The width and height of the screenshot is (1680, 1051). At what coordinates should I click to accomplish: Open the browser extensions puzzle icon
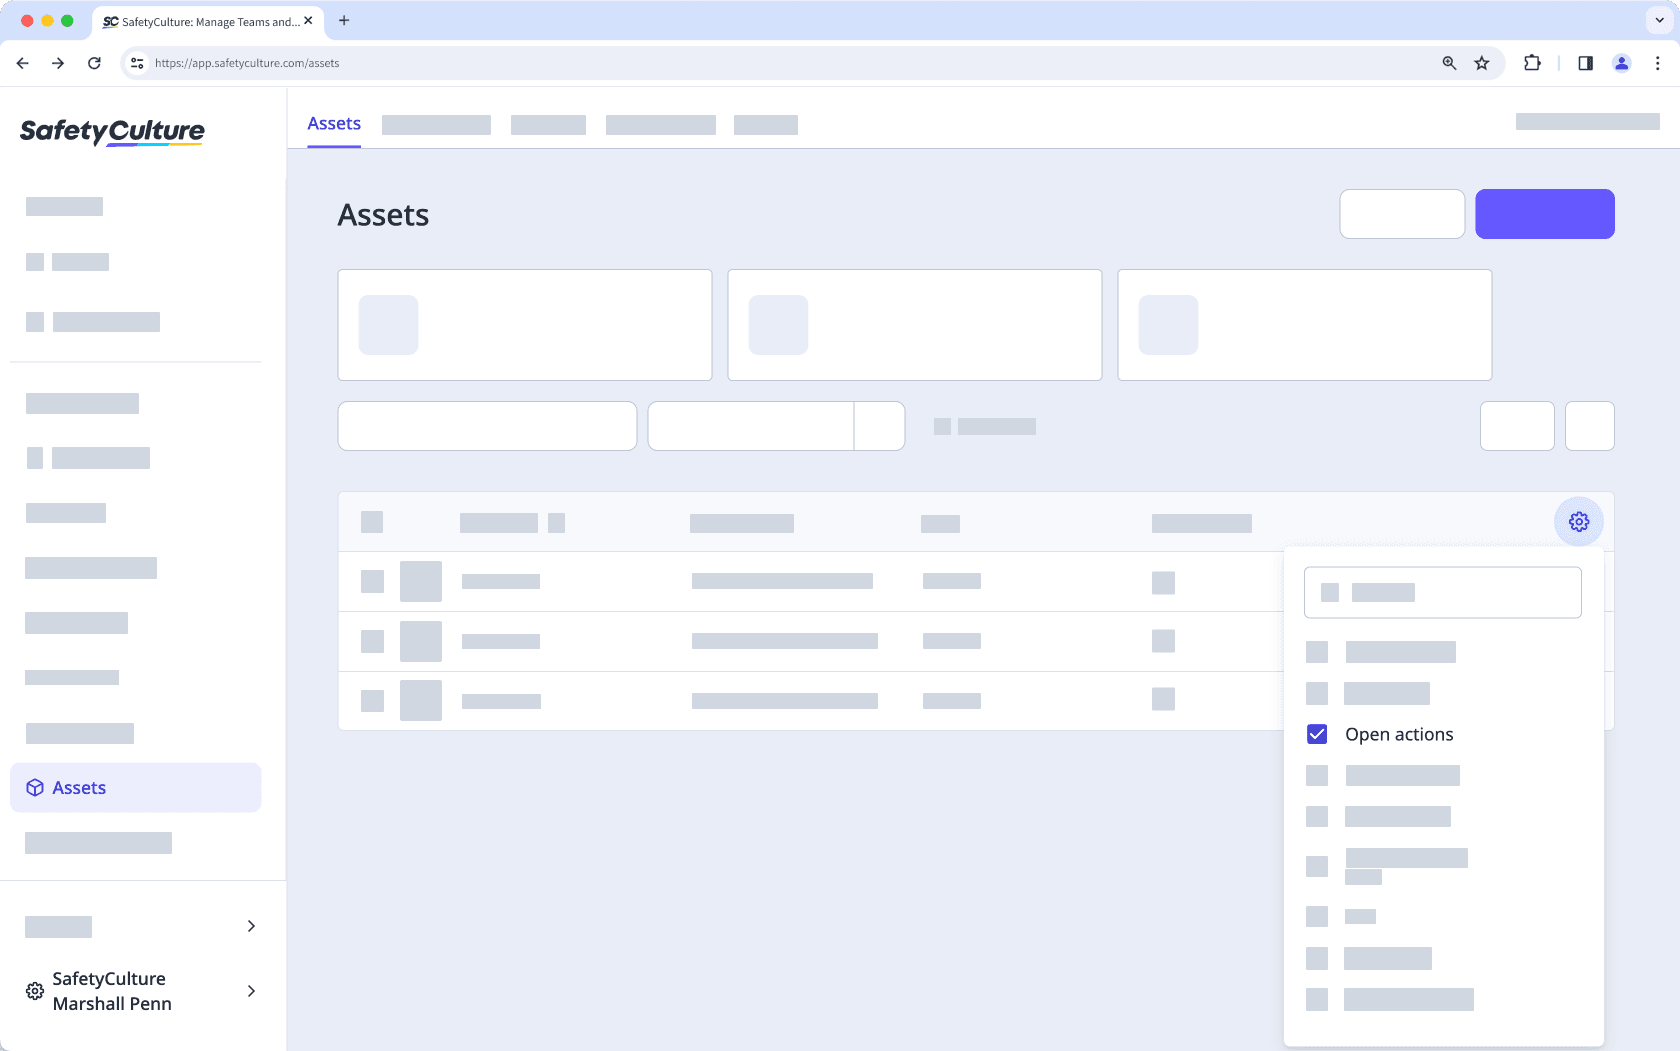tap(1531, 62)
